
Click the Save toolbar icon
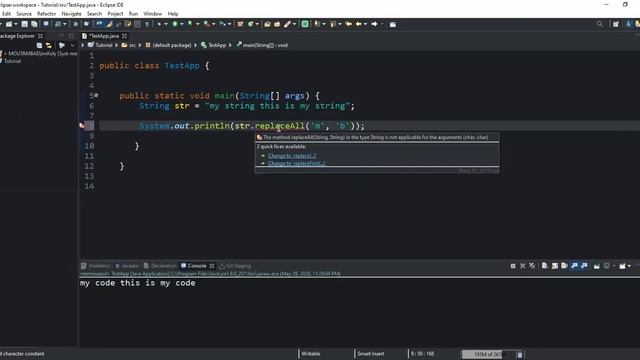24,24
